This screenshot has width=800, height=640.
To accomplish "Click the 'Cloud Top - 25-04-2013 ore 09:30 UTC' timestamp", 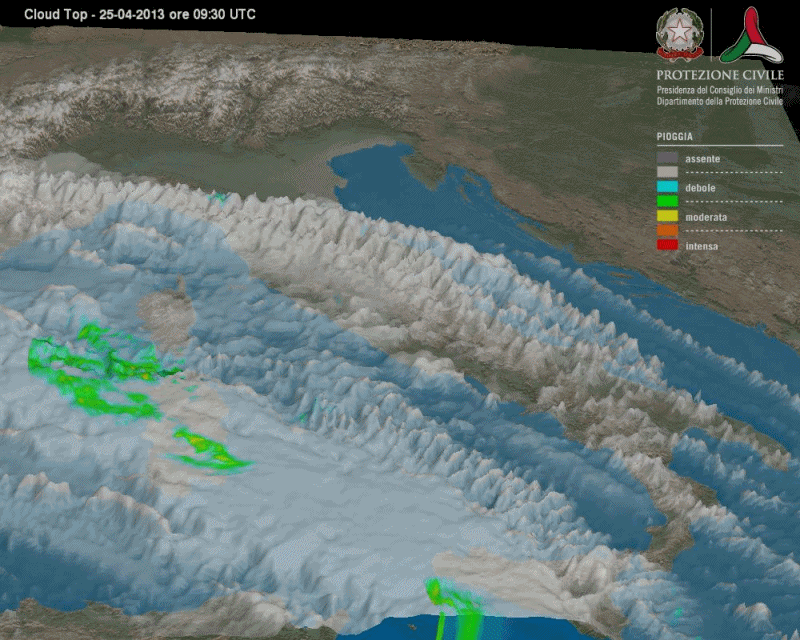I will 140,14.
